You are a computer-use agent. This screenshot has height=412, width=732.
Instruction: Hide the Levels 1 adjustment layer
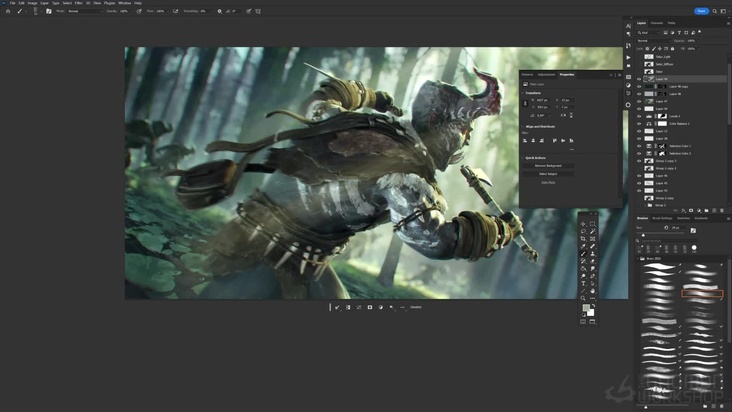click(x=639, y=116)
